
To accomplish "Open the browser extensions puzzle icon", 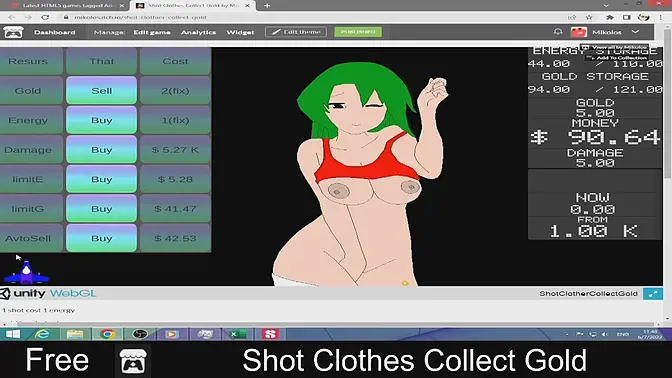I will (x=609, y=18).
